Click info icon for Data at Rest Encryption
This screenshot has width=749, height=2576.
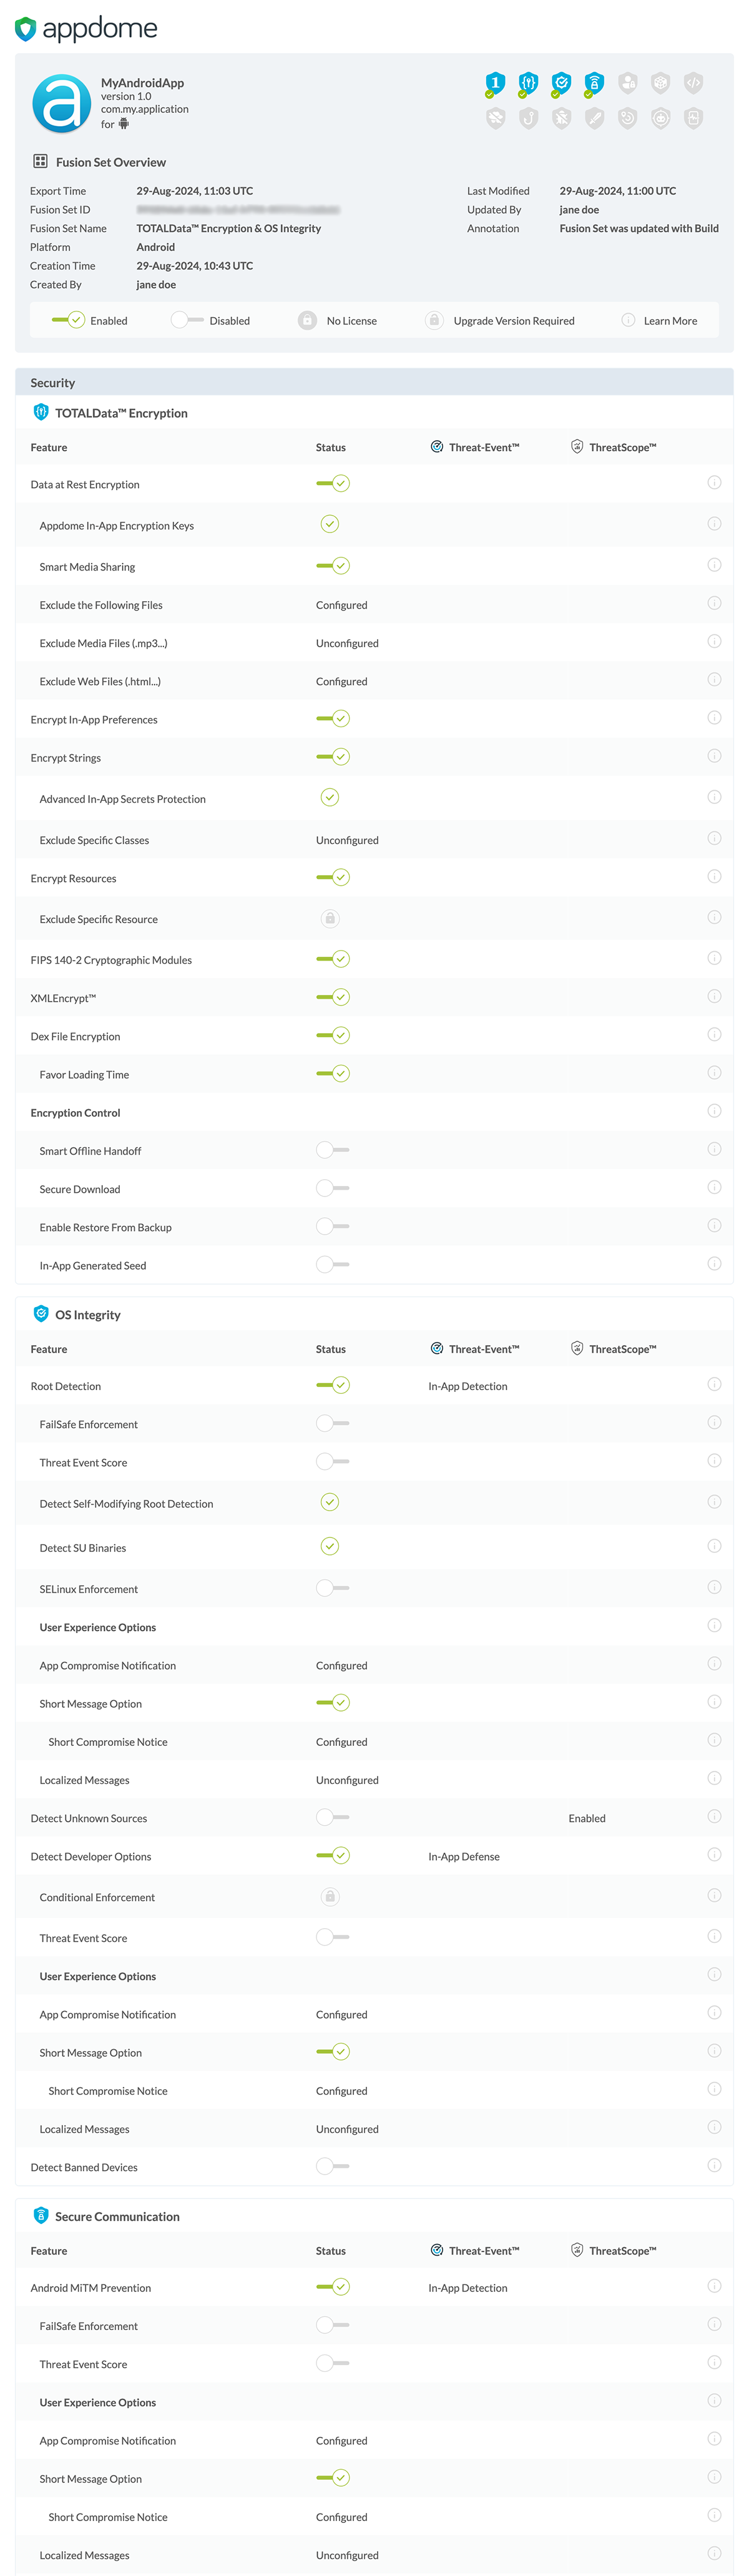tap(714, 483)
